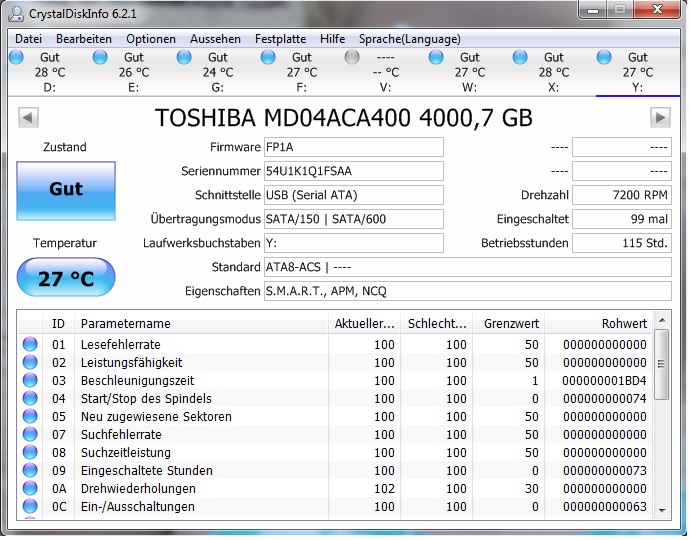
Task: Click the Übertragungsmodus field SATA/150 | SATA/600
Action: point(353,219)
